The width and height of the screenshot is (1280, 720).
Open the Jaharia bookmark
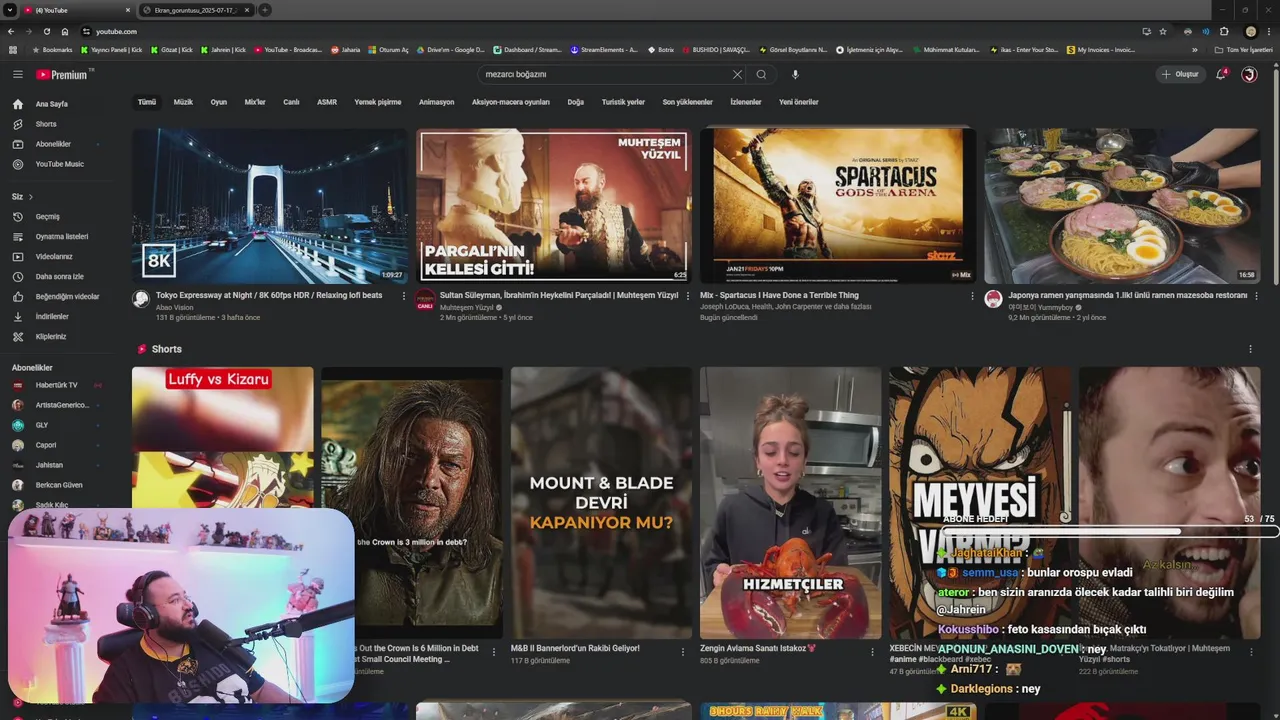pos(345,49)
